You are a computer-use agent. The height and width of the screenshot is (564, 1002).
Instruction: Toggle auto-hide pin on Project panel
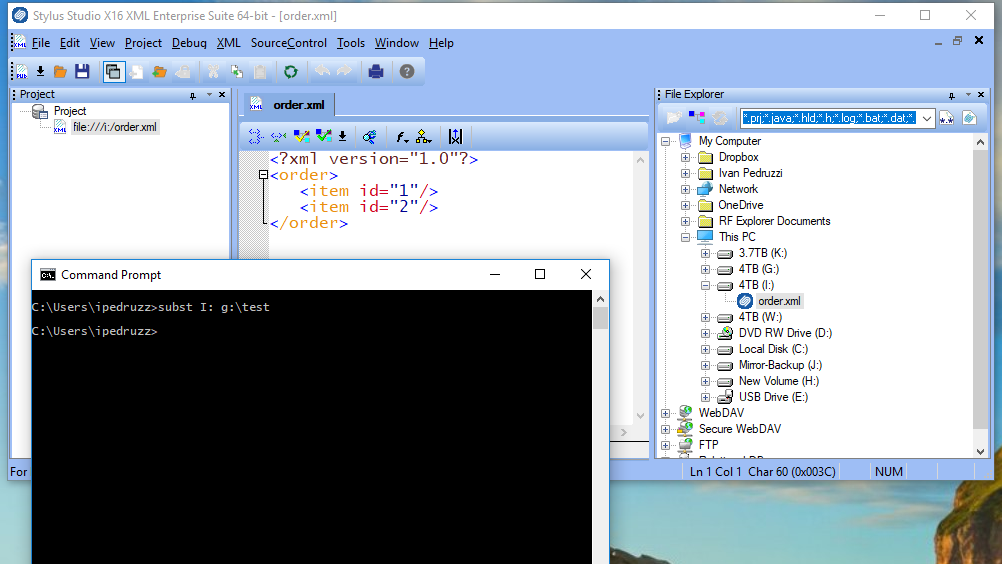point(193,95)
